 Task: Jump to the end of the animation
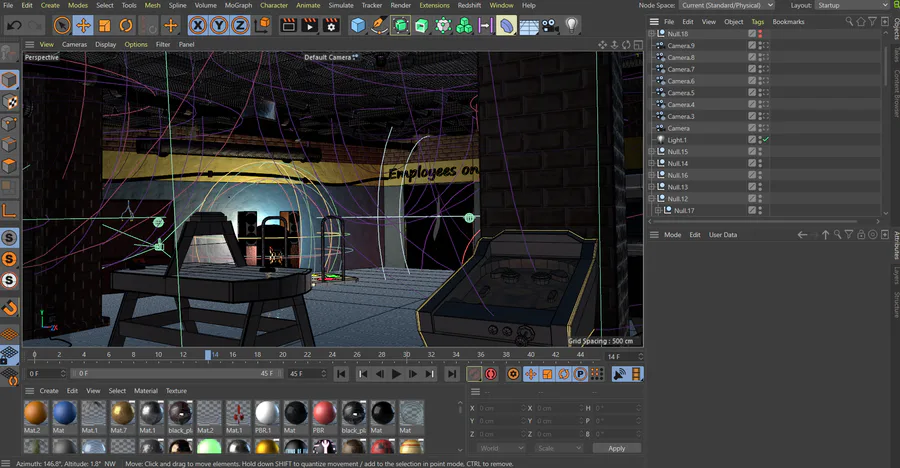pos(452,374)
